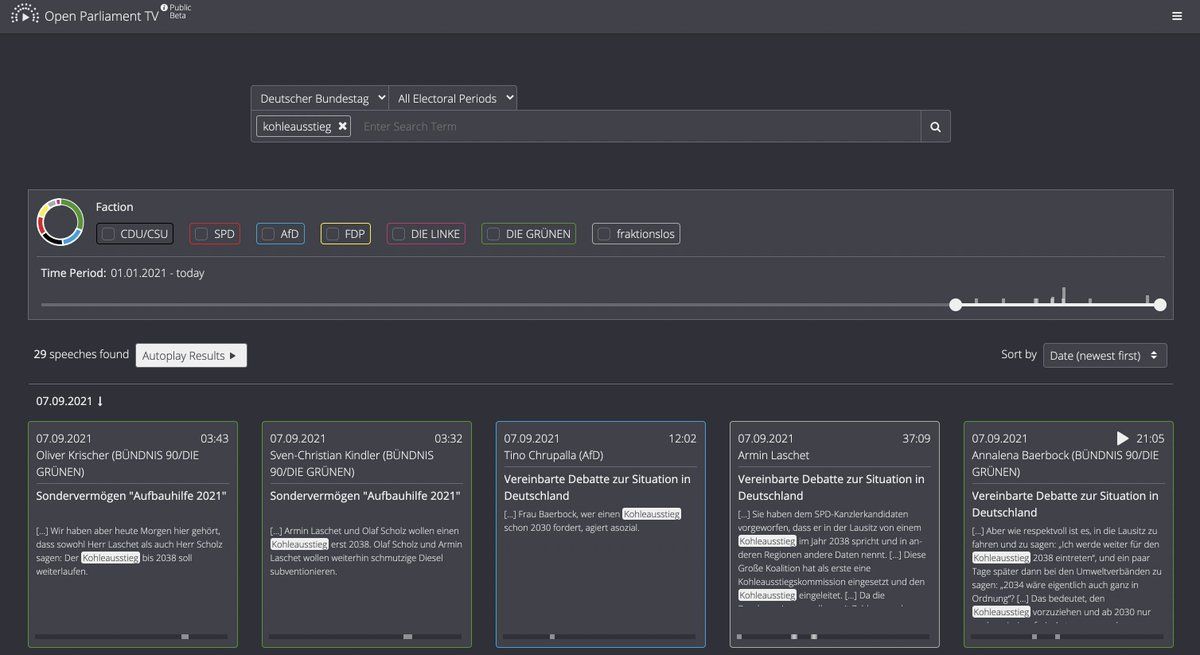Viewport: 1200px width, 655px height.
Task: Open Oliver Krischer's speech card
Action: click(x=132, y=534)
